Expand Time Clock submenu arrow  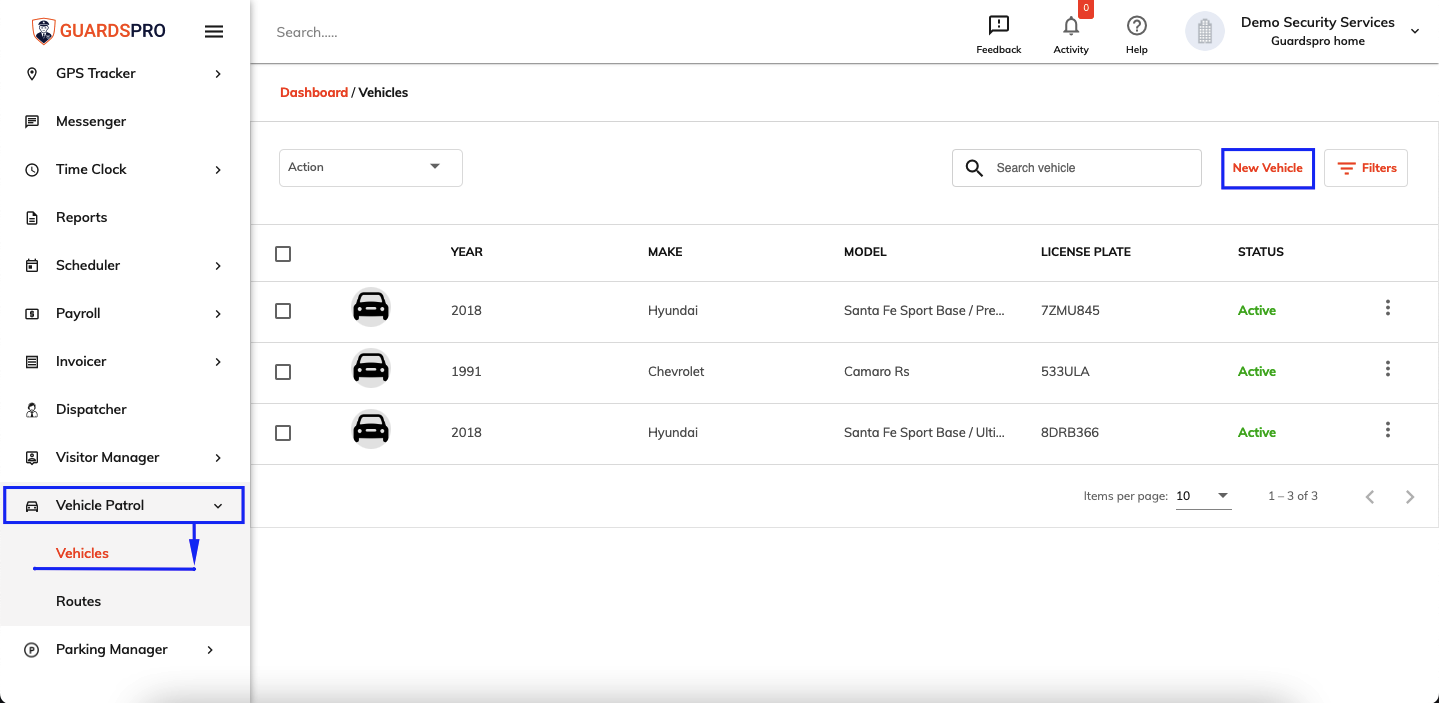tap(218, 170)
